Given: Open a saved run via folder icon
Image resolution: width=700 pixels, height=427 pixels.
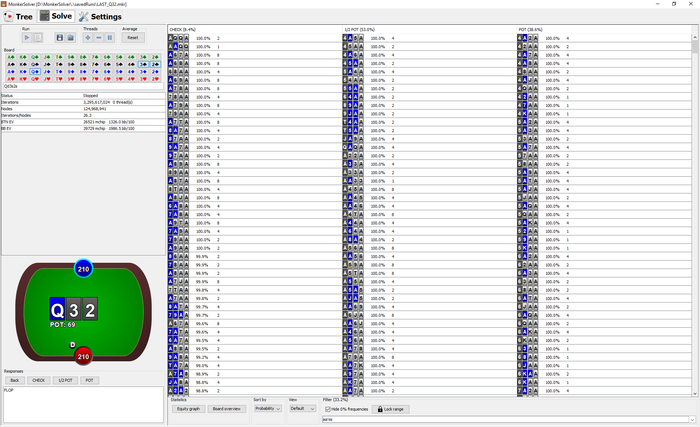Looking at the screenshot, I should coord(71,38).
